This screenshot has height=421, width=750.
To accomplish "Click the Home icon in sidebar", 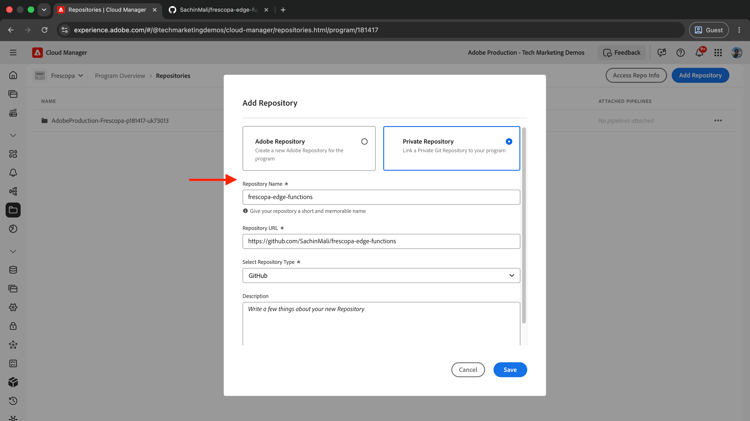I will 13,75.
